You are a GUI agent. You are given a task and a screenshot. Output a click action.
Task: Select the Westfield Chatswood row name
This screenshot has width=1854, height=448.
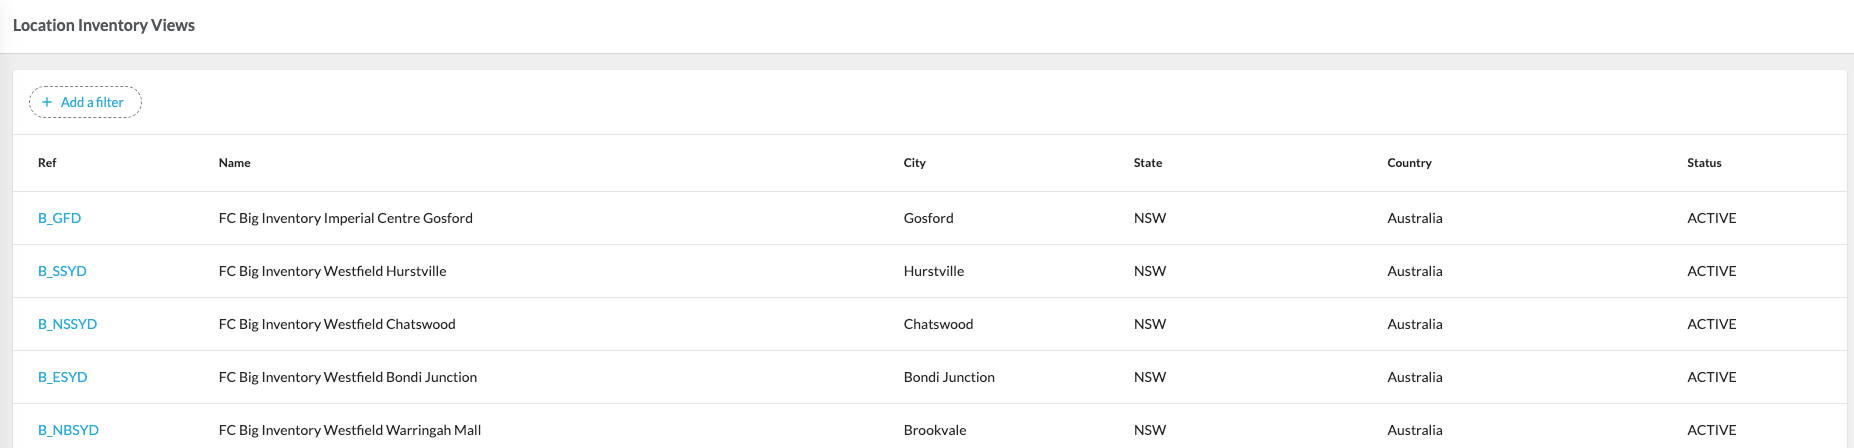click(337, 324)
